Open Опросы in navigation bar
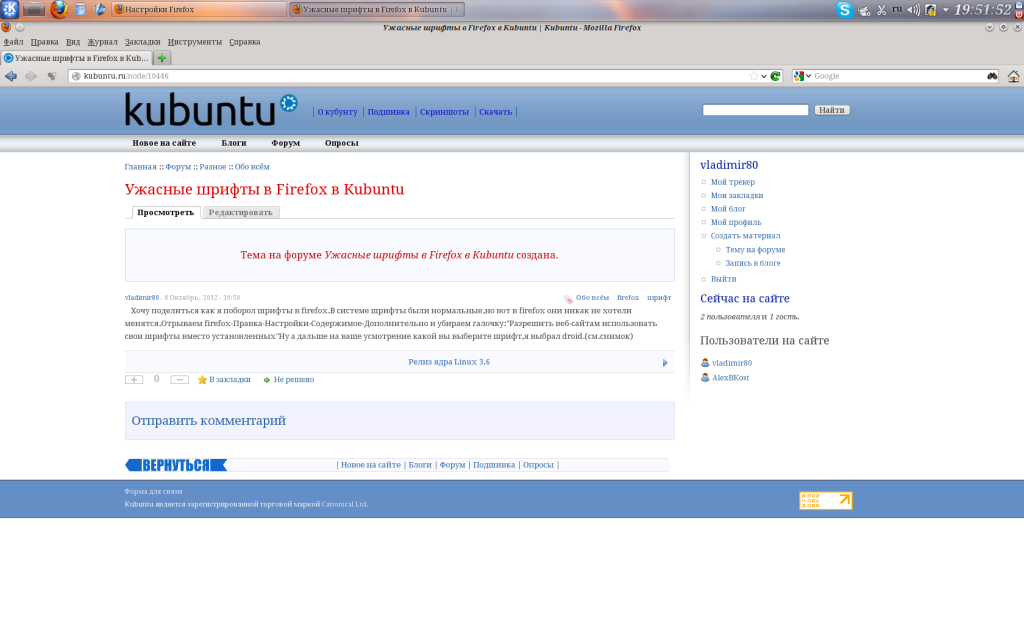Image resolution: width=1024 pixels, height=640 pixels. [x=342, y=143]
